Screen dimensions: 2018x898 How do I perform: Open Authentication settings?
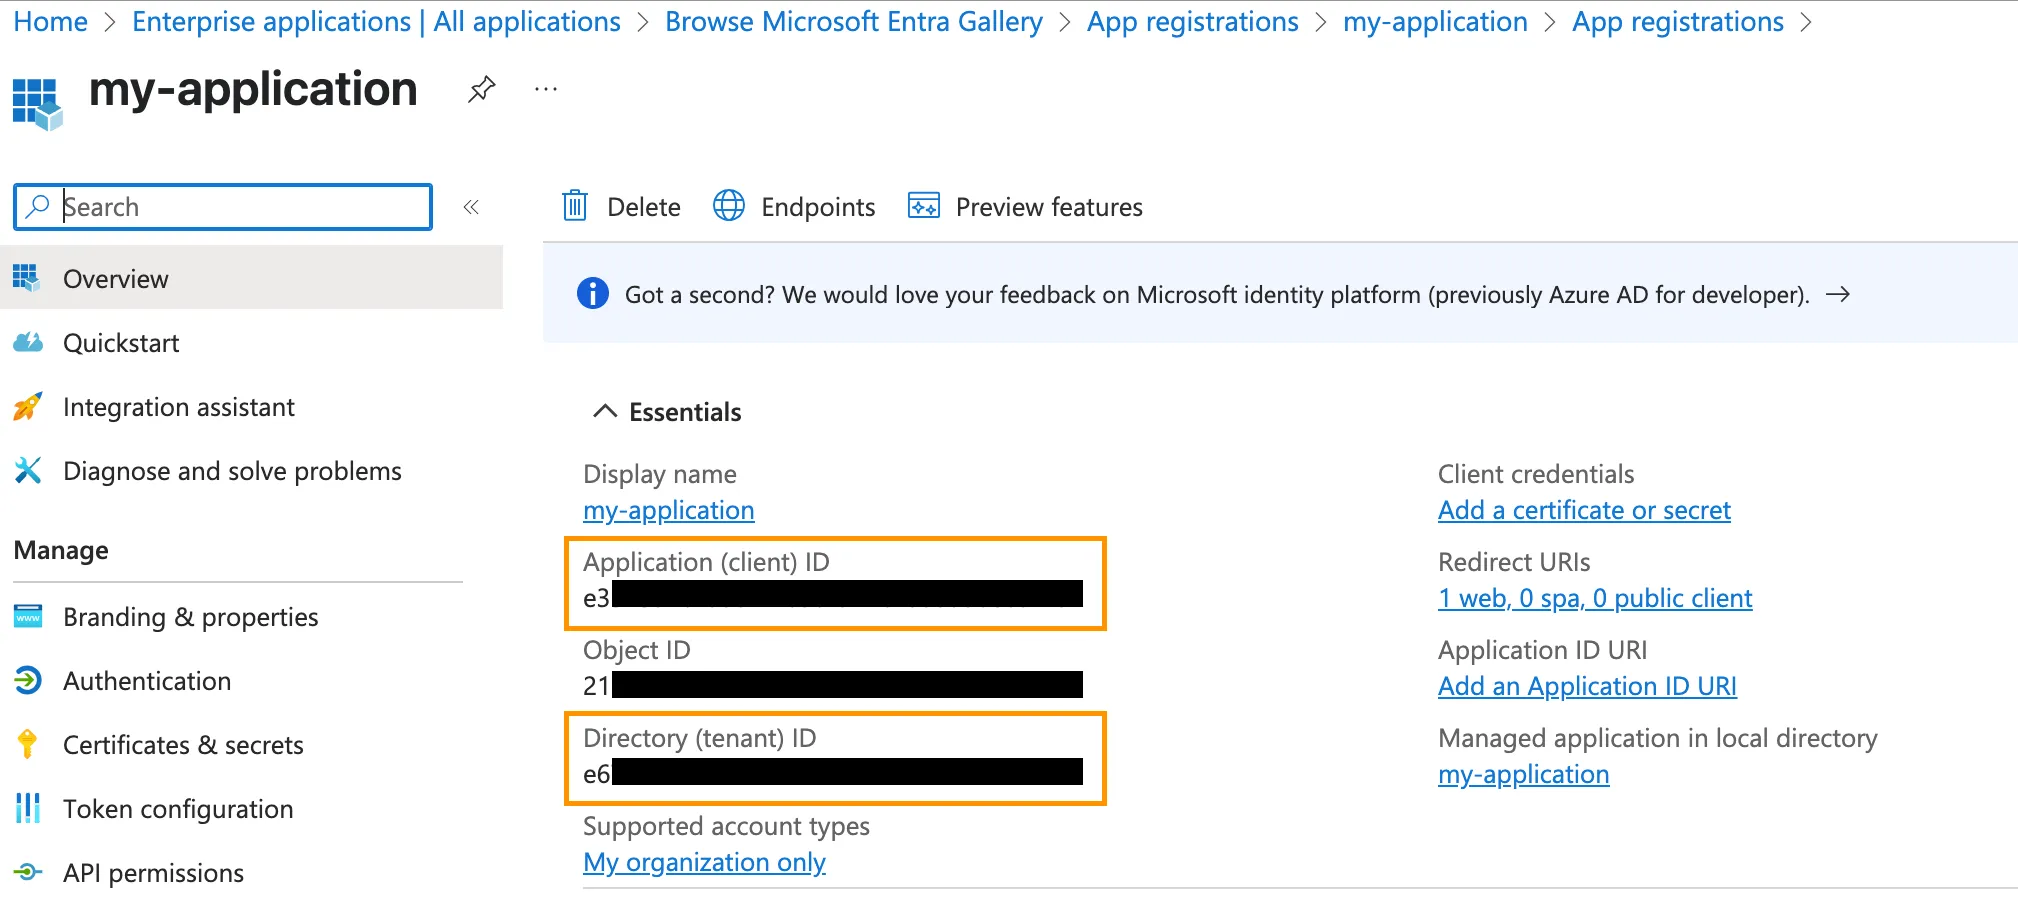[147, 681]
